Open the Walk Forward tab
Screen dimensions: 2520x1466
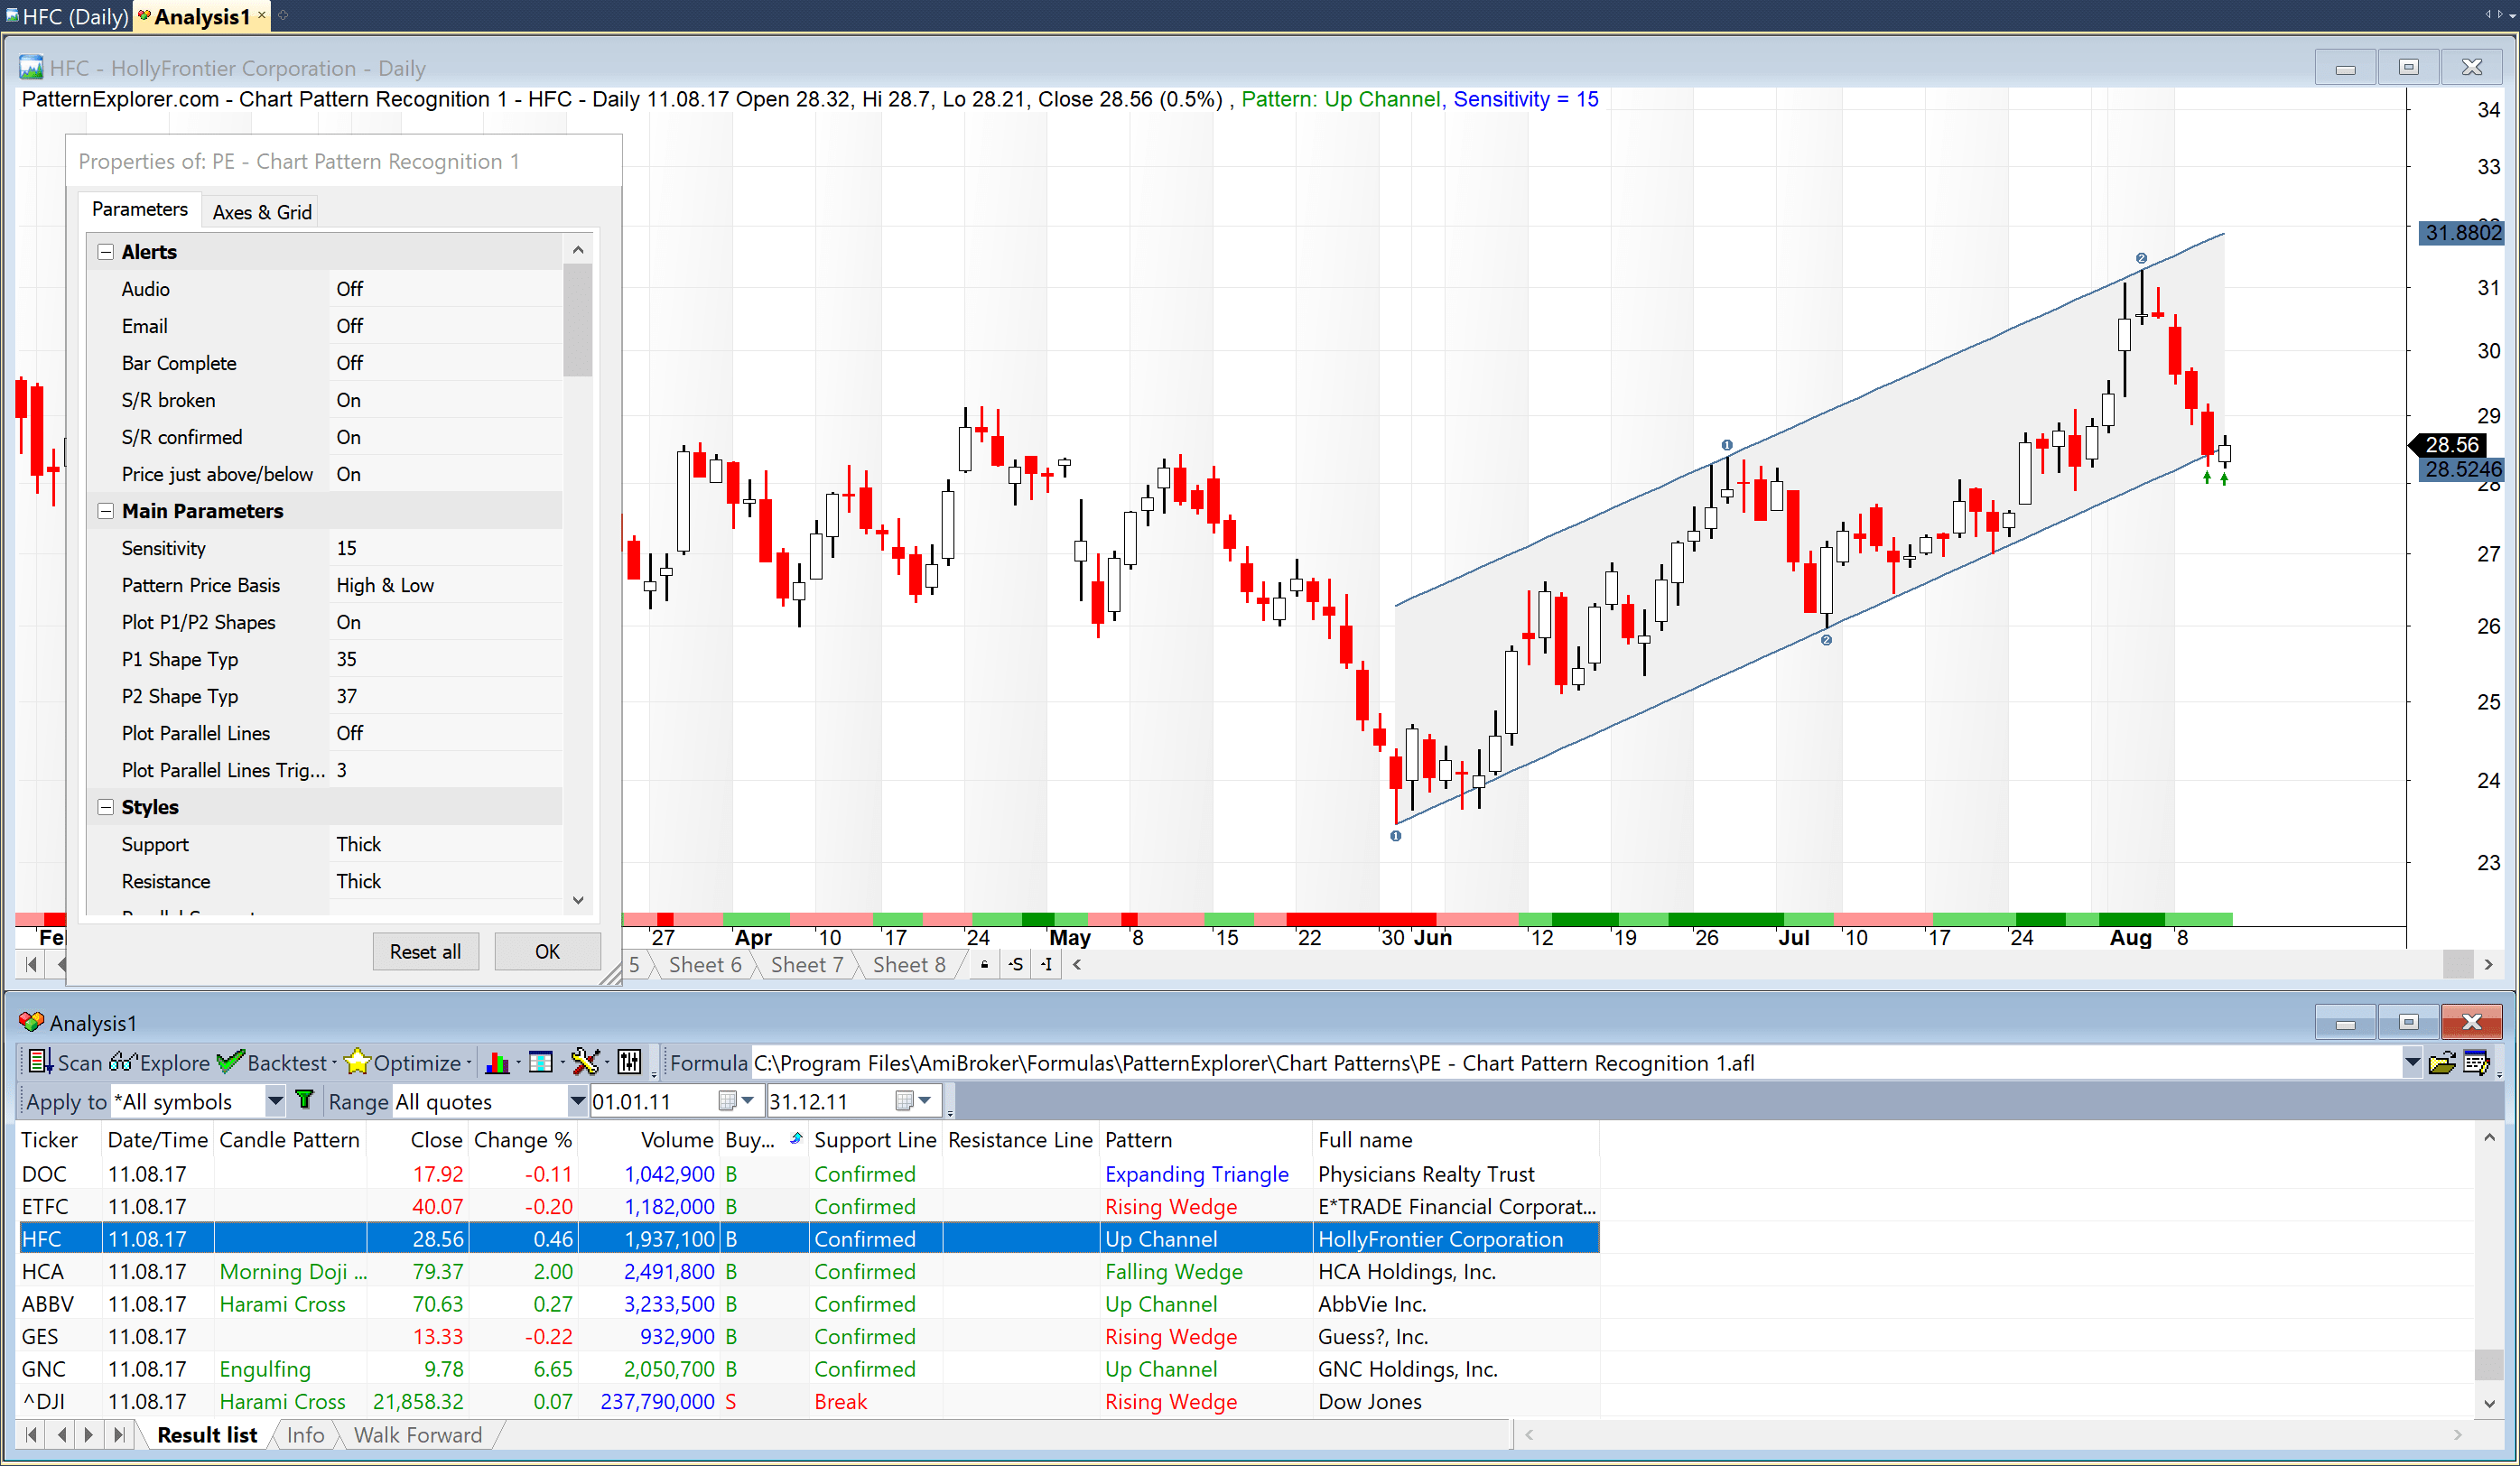click(x=418, y=1434)
